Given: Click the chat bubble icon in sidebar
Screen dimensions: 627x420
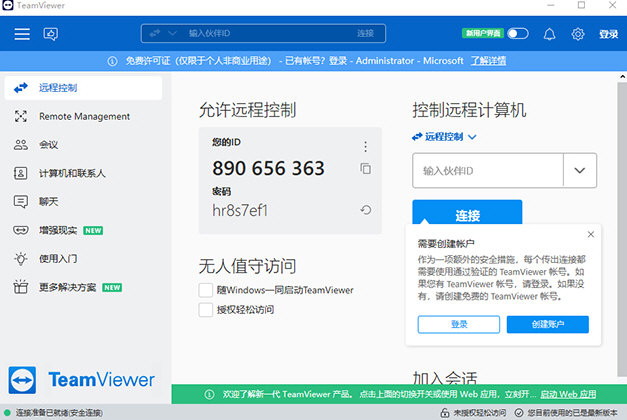Looking at the screenshot, I should [21, 202].
